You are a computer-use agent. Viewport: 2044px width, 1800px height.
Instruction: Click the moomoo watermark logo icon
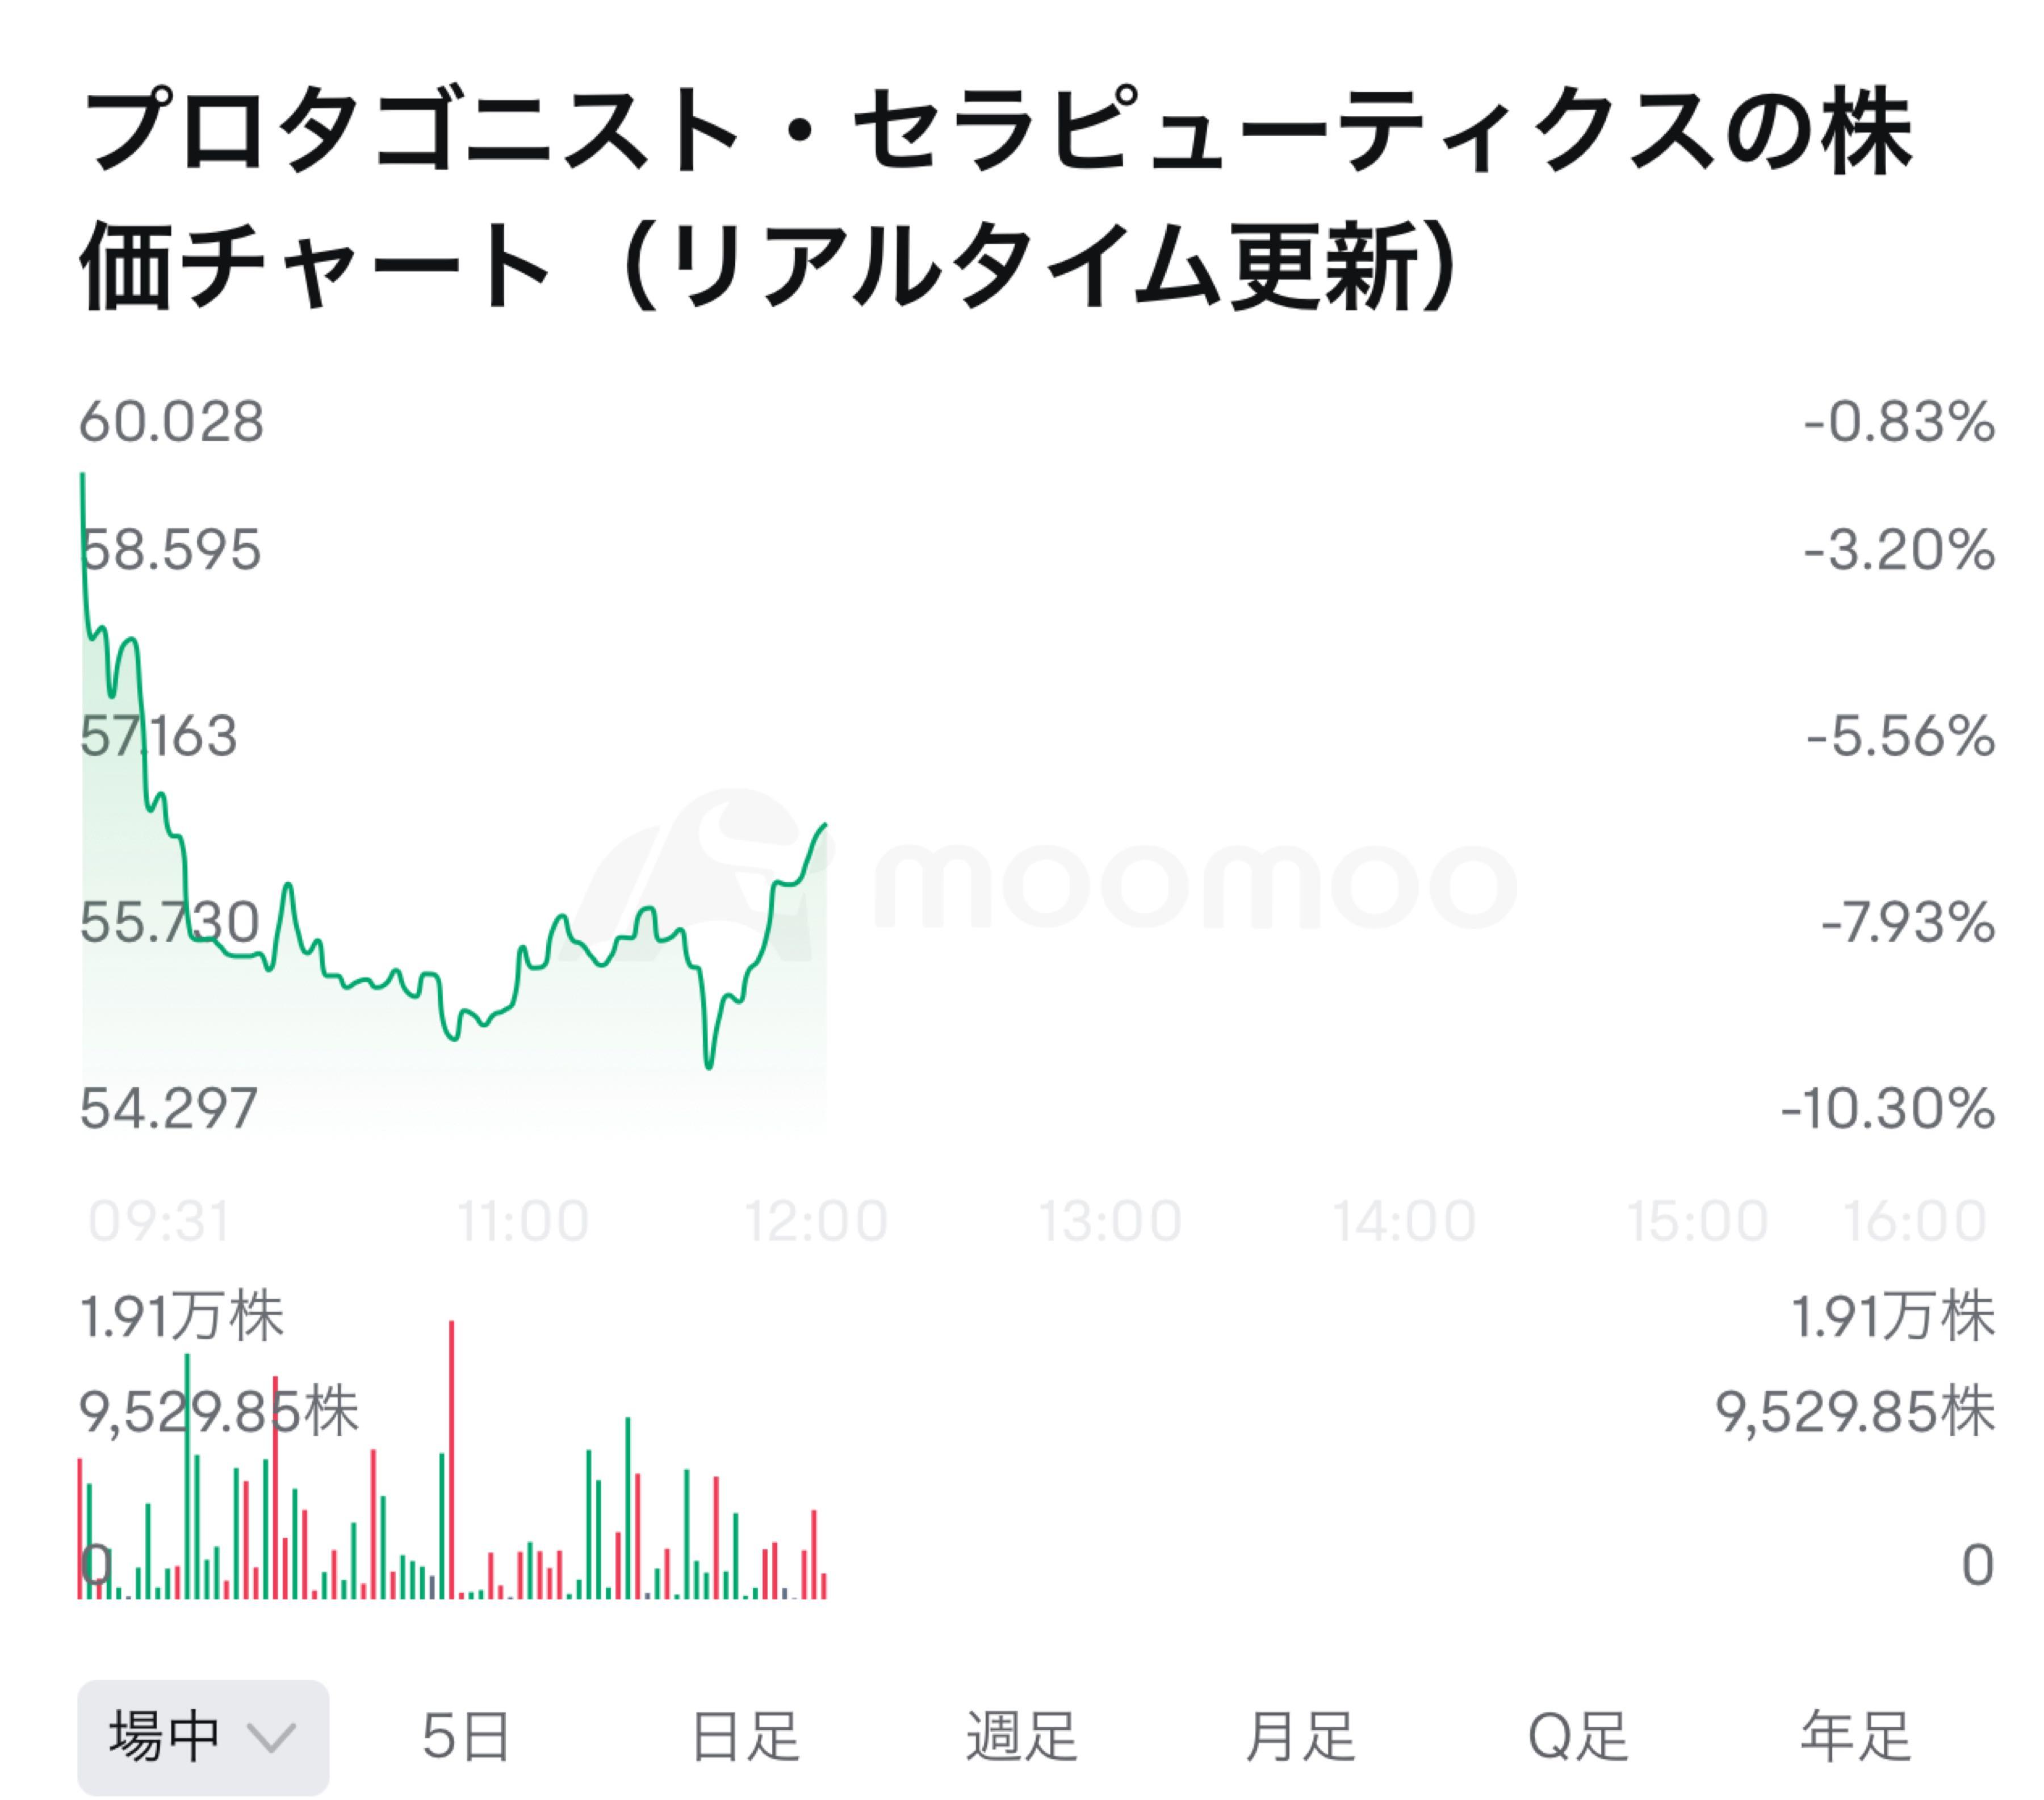click(700, 880)
